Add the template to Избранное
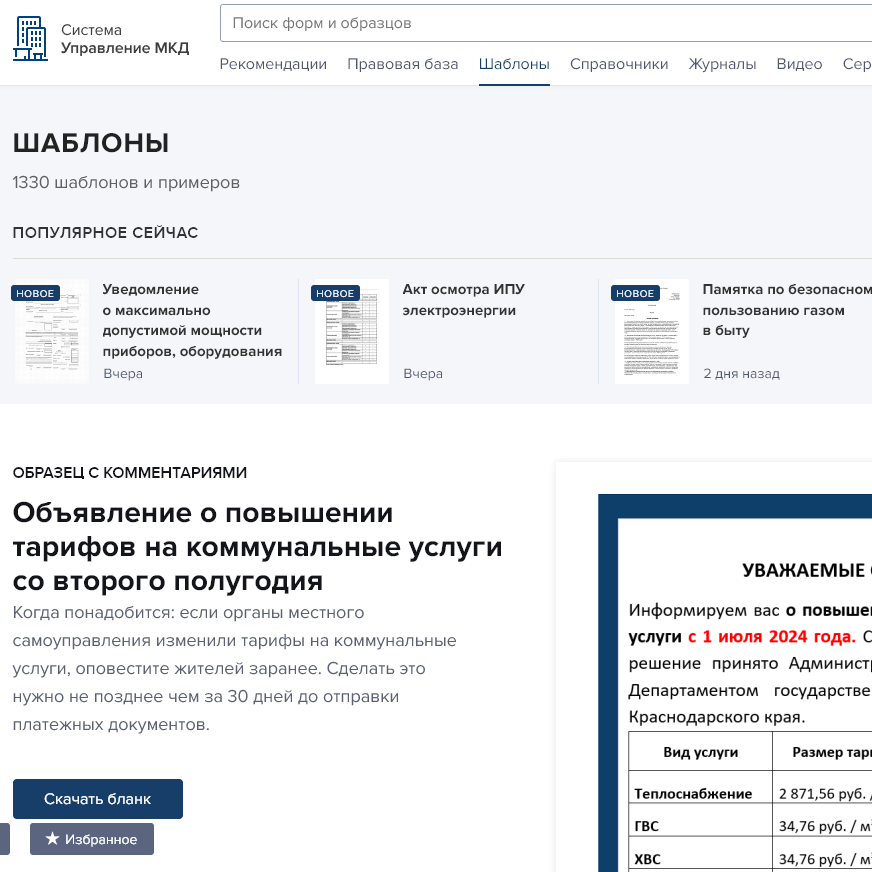 [x=92, y=839]
